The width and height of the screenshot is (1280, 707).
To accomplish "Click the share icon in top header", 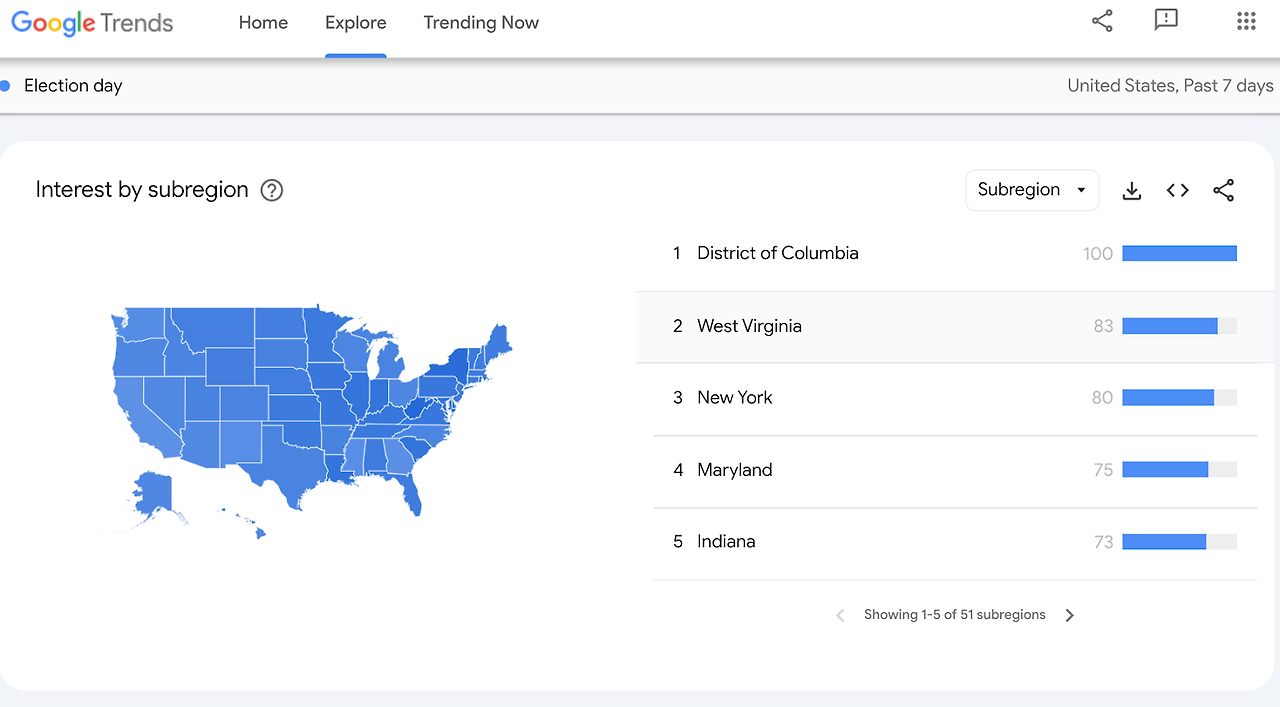I will tap(1102, 21).
